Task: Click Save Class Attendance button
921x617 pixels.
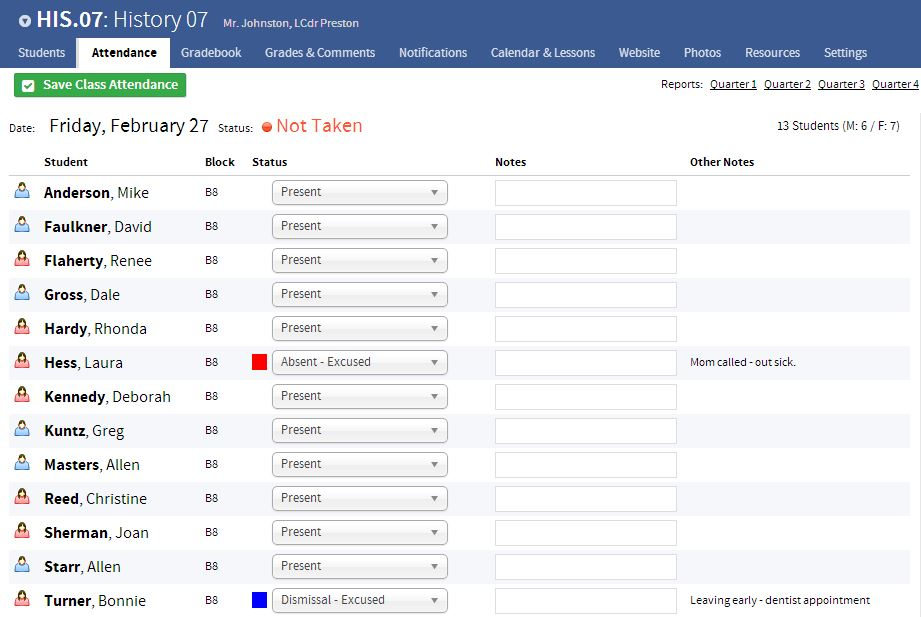Action: tap(100, 85)
